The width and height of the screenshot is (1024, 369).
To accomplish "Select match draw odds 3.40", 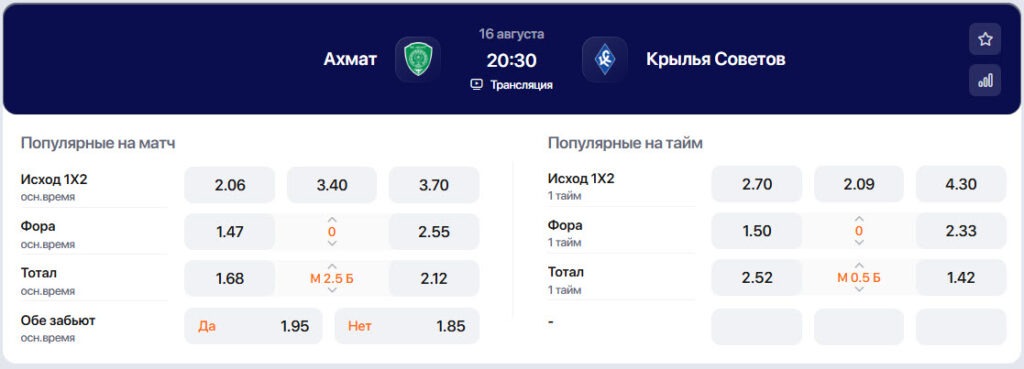I will [x=332, y=185].
